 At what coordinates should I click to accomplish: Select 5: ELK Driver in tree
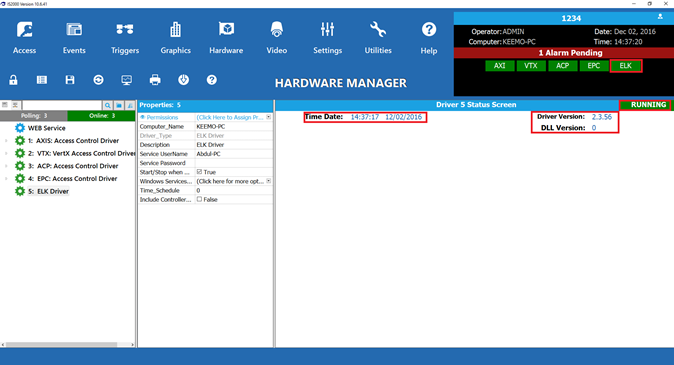pos(49,191)
